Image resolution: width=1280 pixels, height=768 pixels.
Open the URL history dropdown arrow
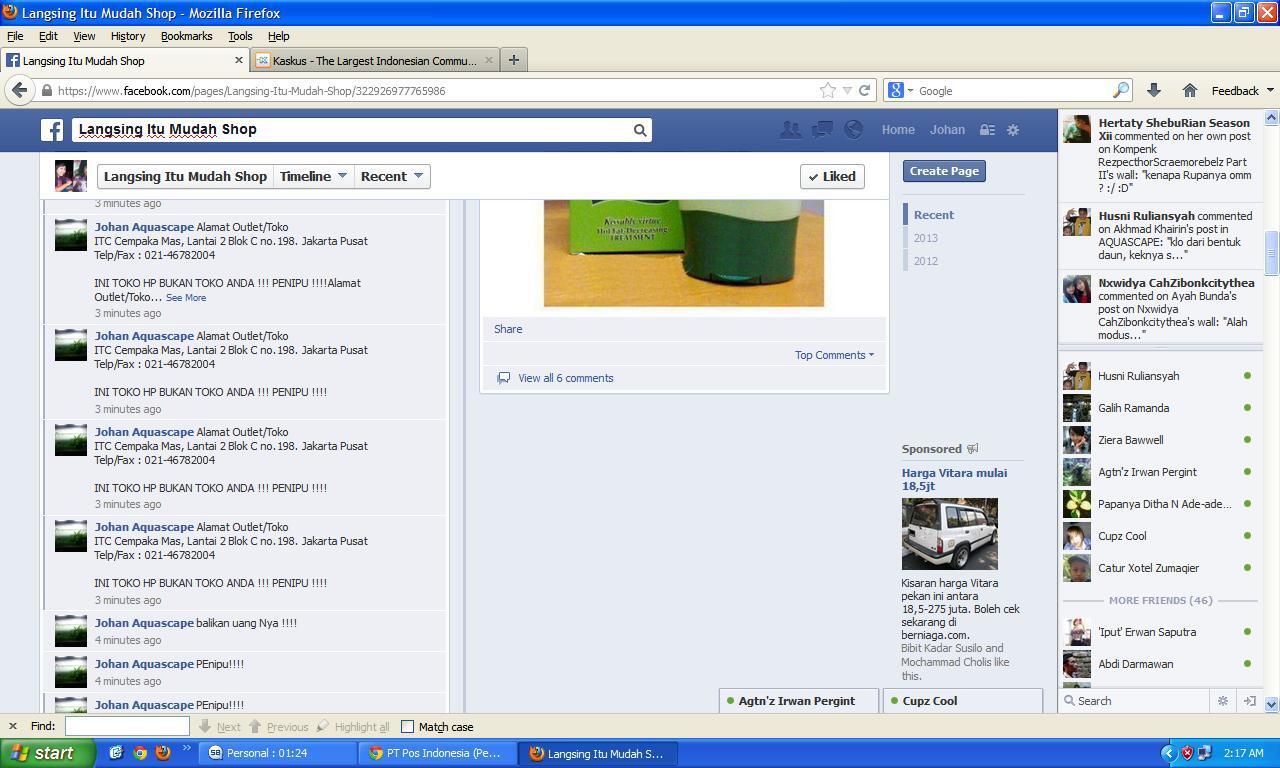tap(847, 90)
